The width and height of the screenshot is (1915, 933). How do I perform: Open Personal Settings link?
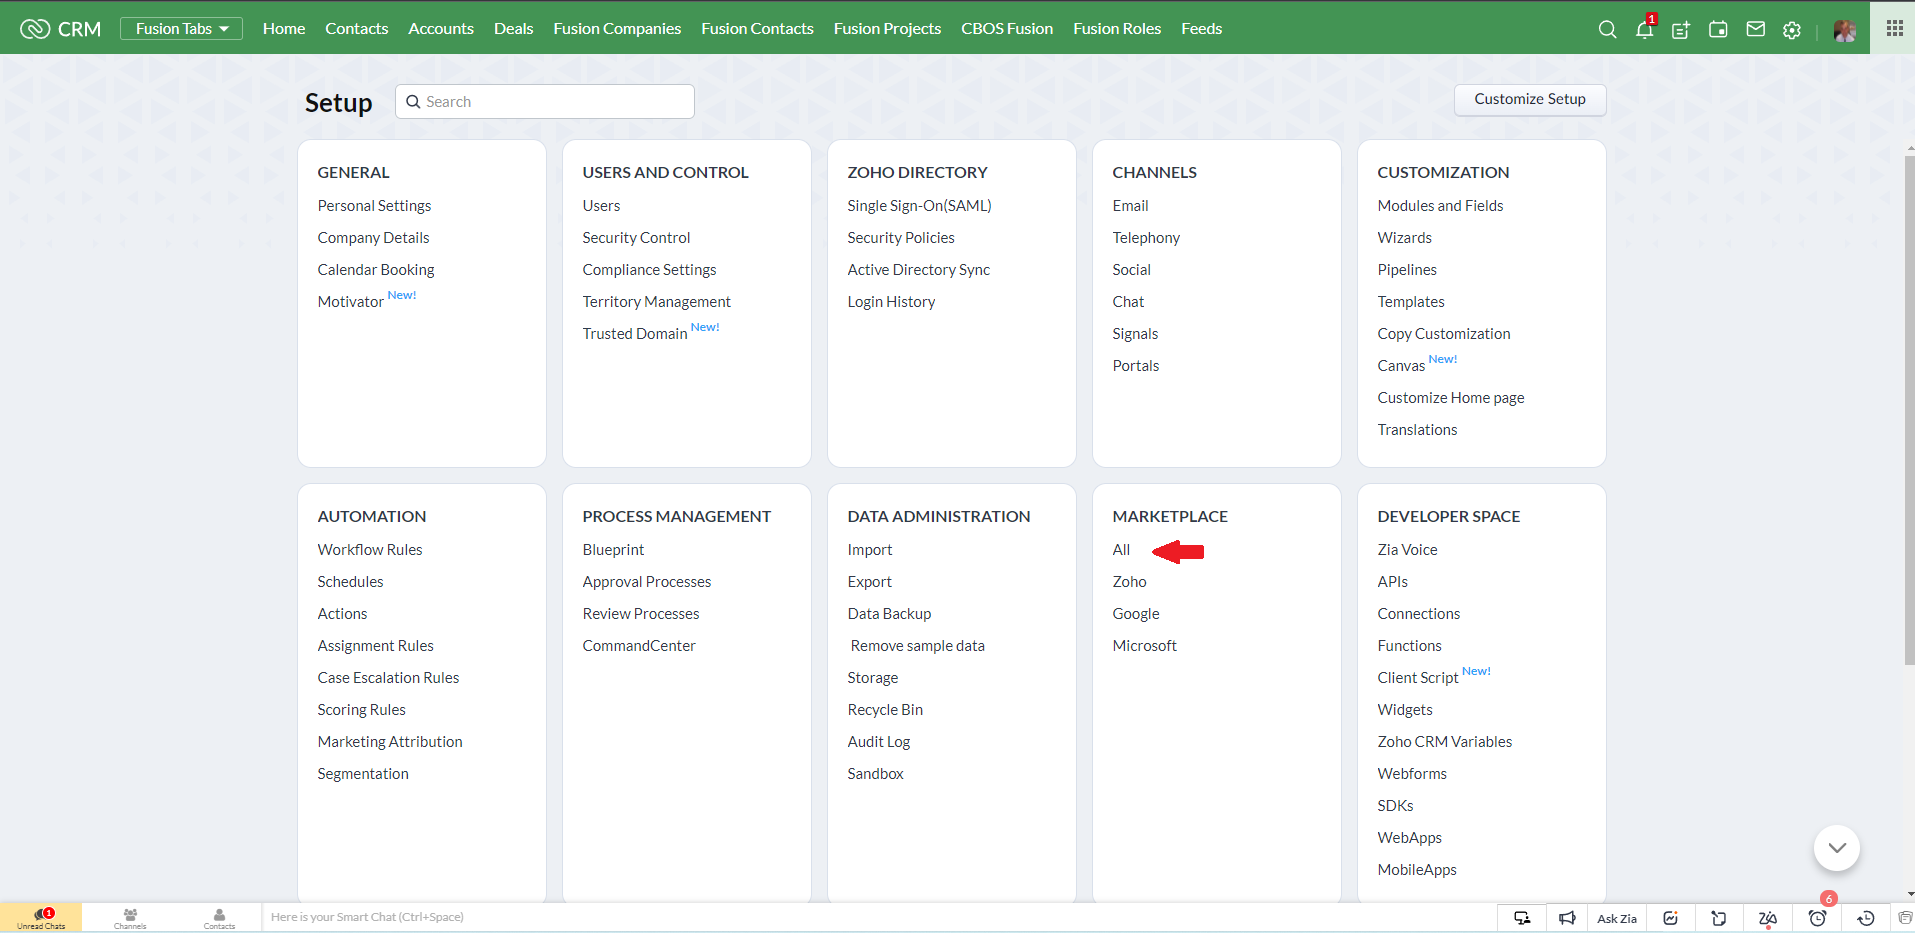tap(374, 206)
